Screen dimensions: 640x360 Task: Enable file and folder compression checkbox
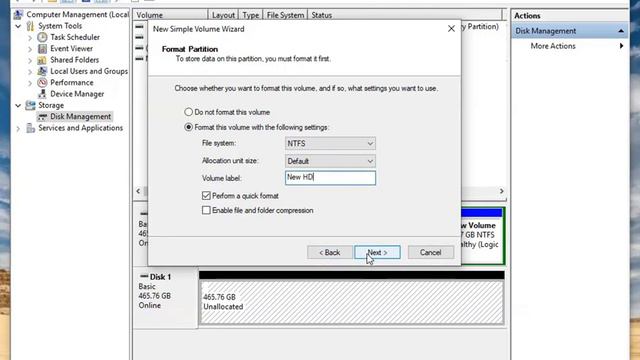click(x=206, y=210)
